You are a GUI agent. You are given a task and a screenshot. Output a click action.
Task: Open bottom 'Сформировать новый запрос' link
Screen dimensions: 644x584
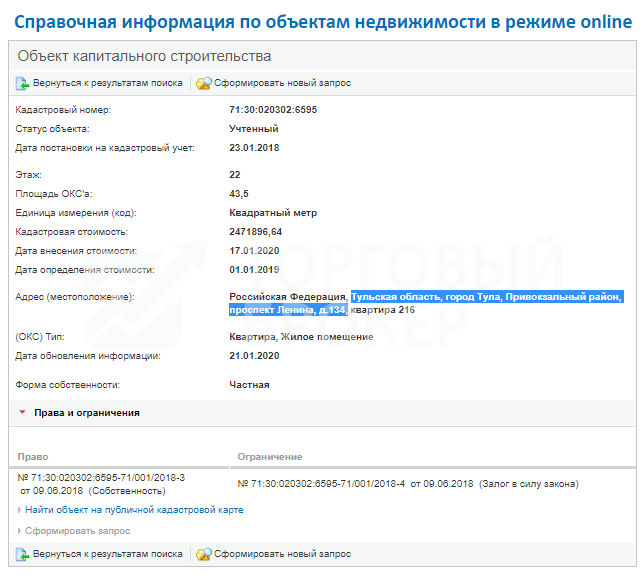click(x=283, y=554)
